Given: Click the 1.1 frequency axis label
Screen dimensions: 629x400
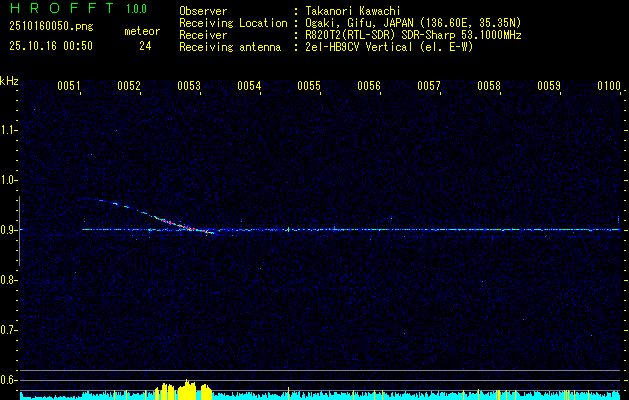Looking at the screenshot, I should click(9, 130).
